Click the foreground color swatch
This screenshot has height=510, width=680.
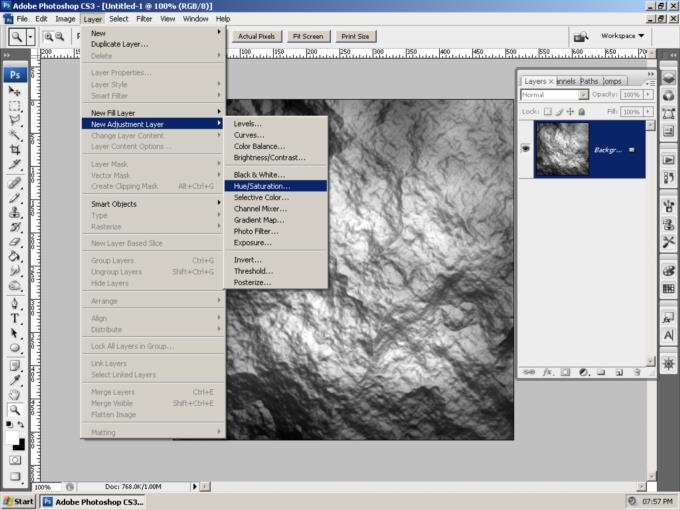pyautogui.click(x=12, y=438)
